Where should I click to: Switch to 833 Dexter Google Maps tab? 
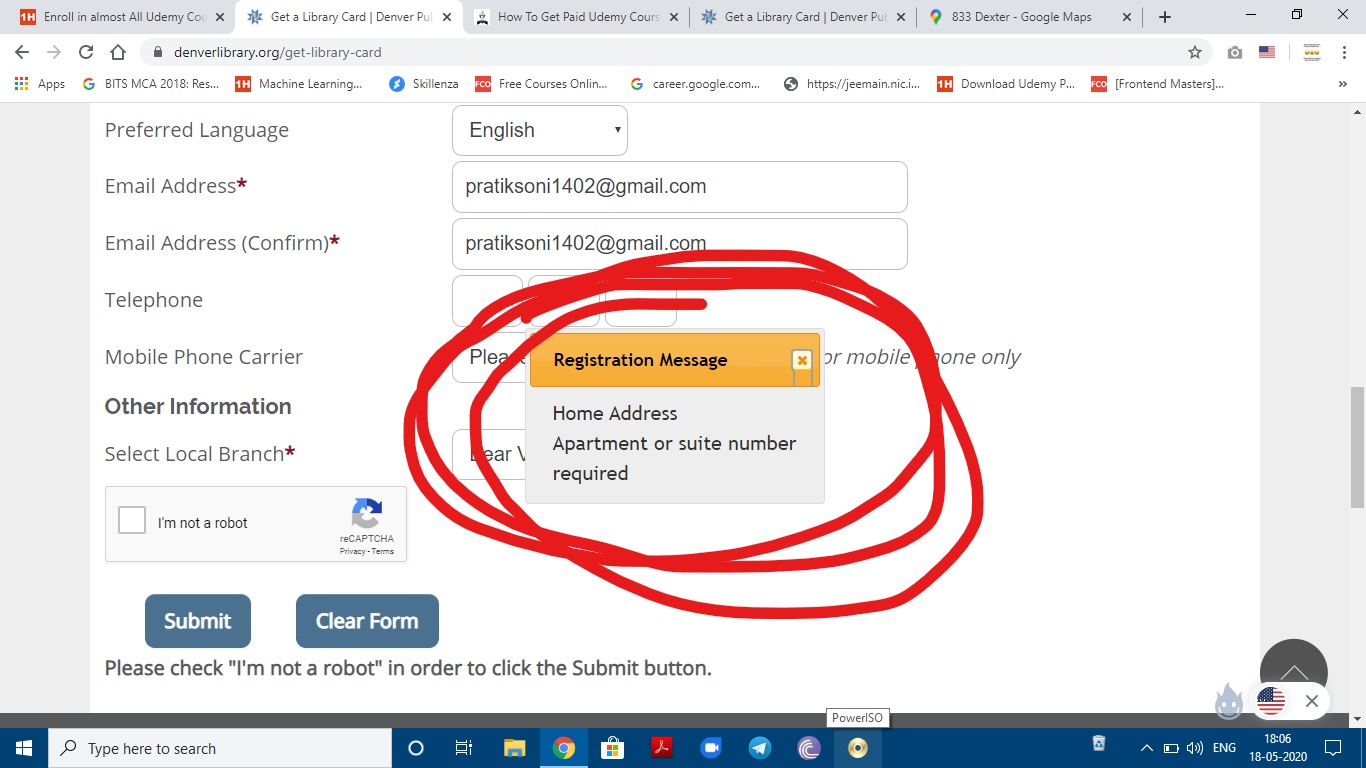(x=1020, y=17)
